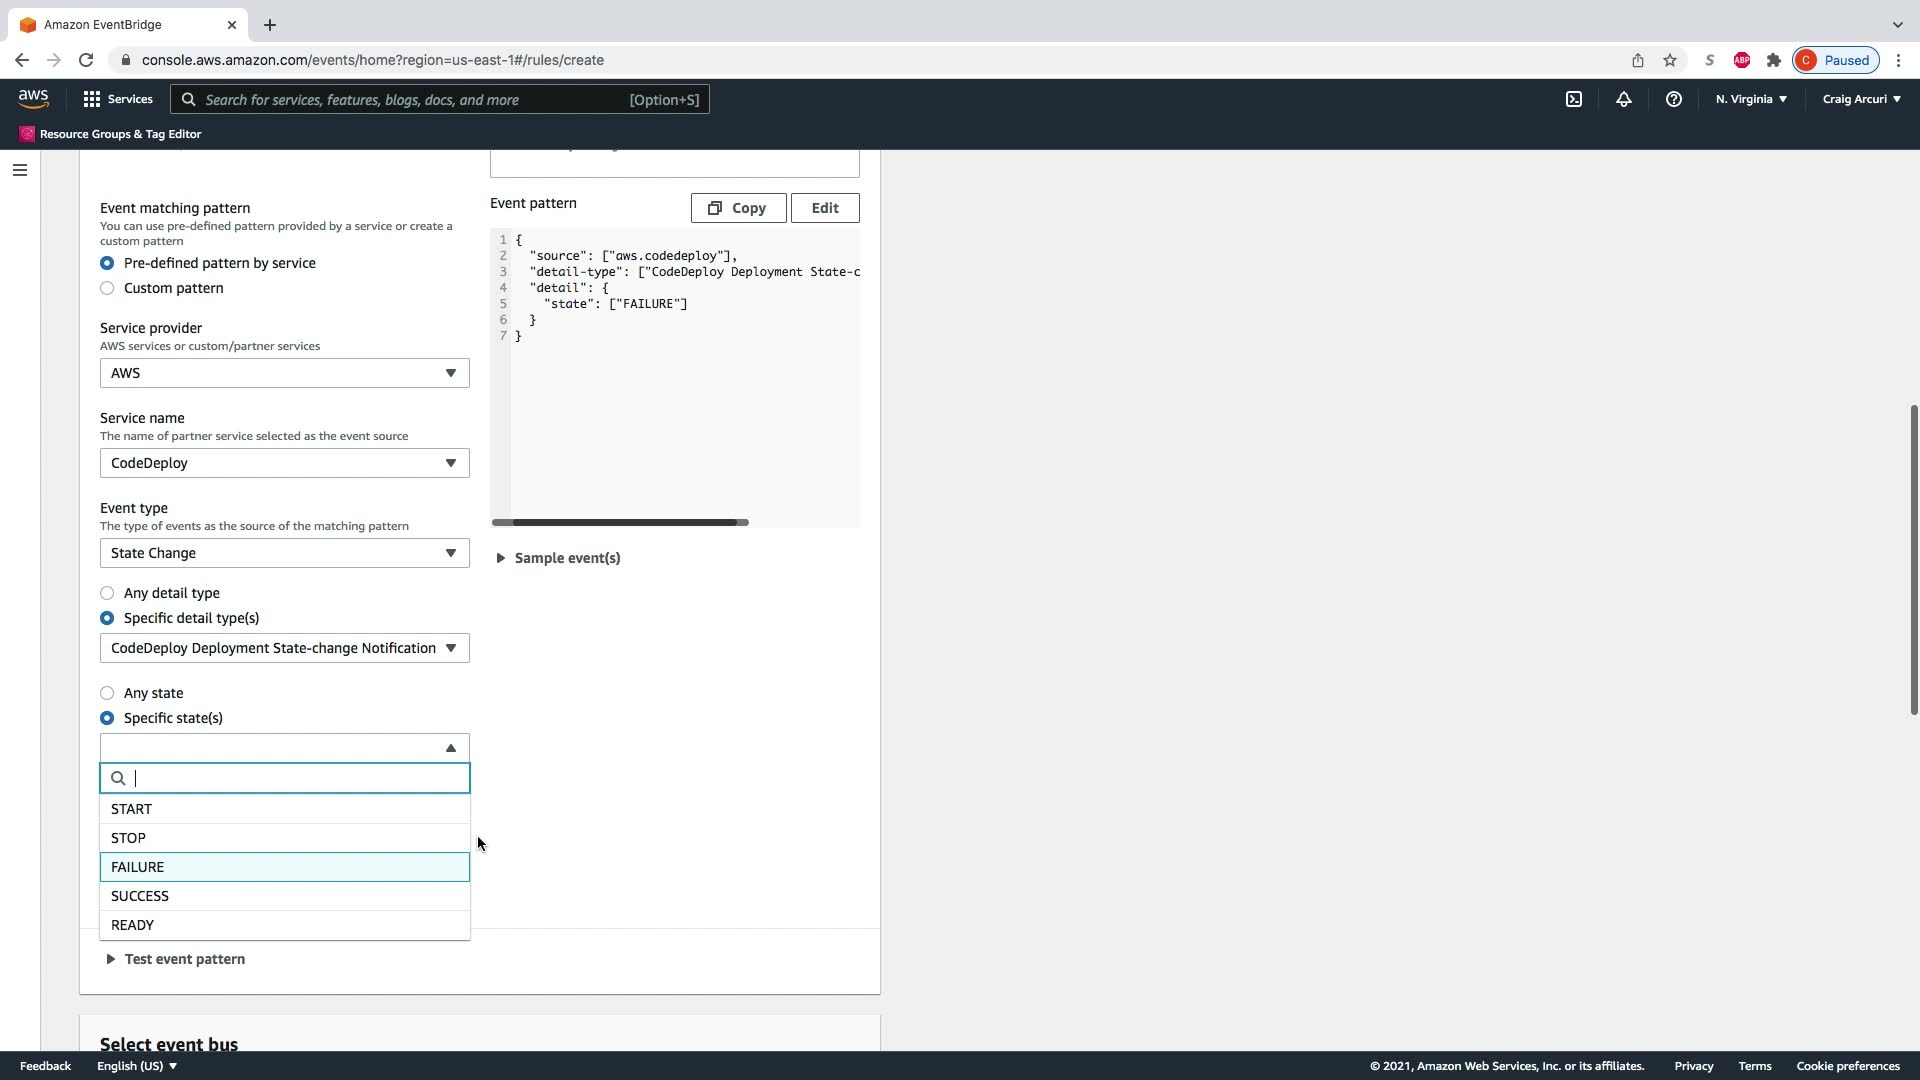Viewport: 1920px width, 1080px height.
Task: Bookmark page with the star icon
Action: click(x=1669, y=60)
